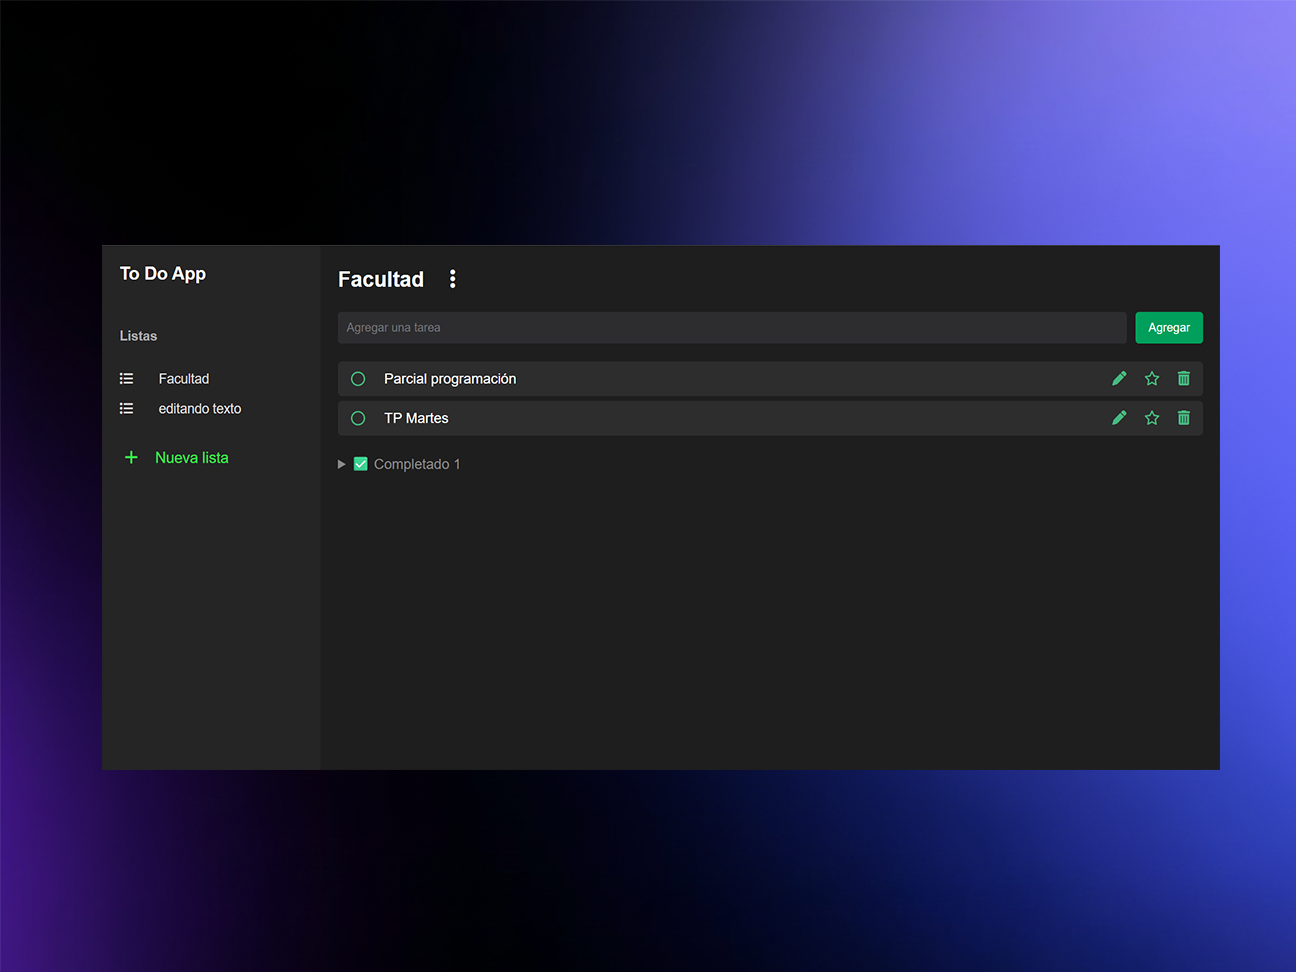Screen dimensions: 1296x972
Task: Switch to the editando texto list
Action: click(x=200, y=408)
